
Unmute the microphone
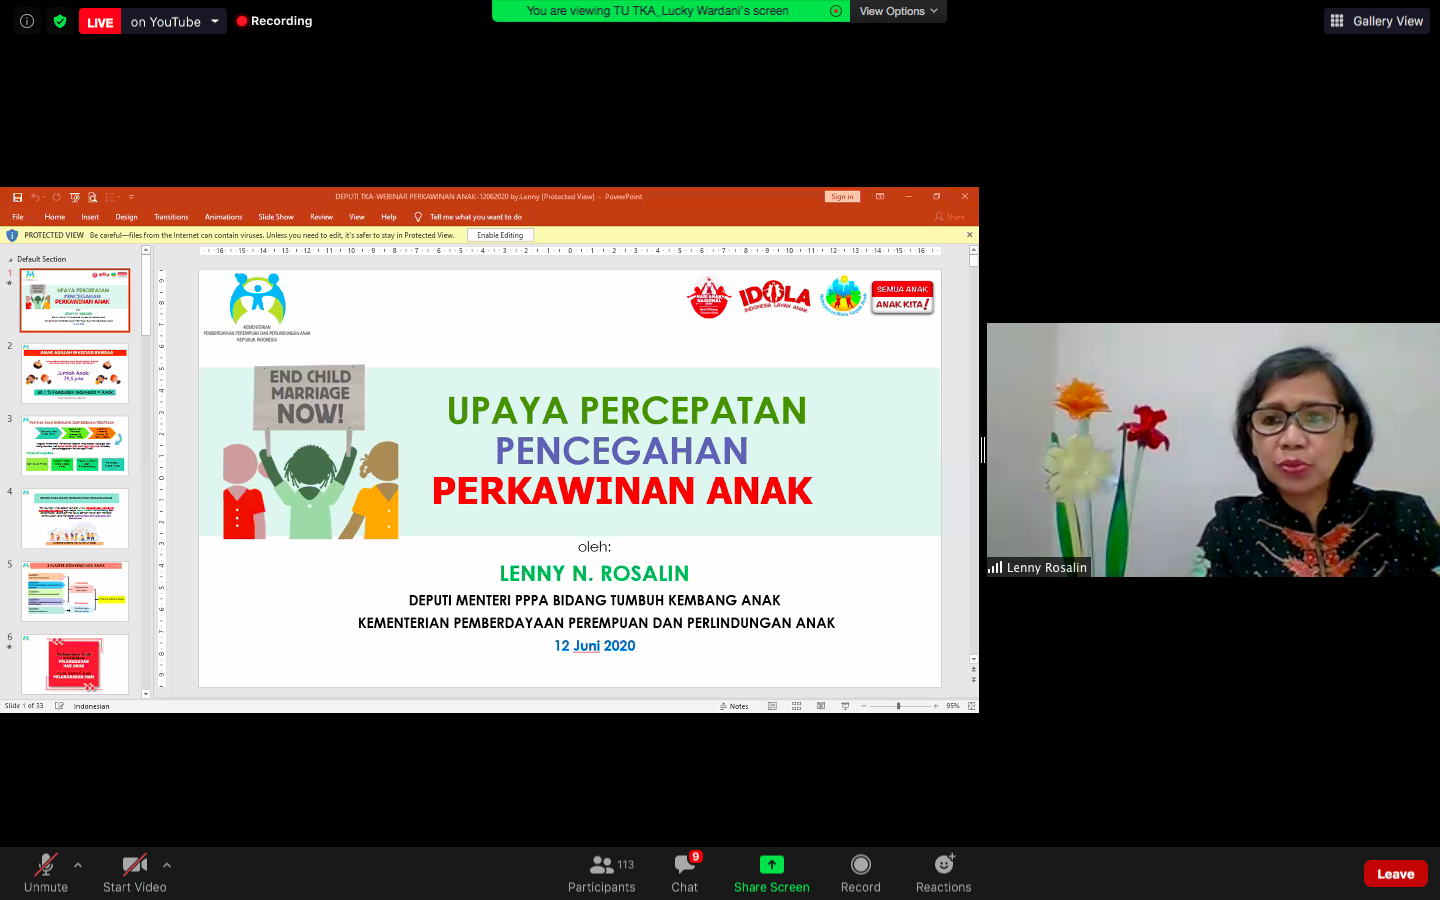pyautogui.click(x=45, y=873)
